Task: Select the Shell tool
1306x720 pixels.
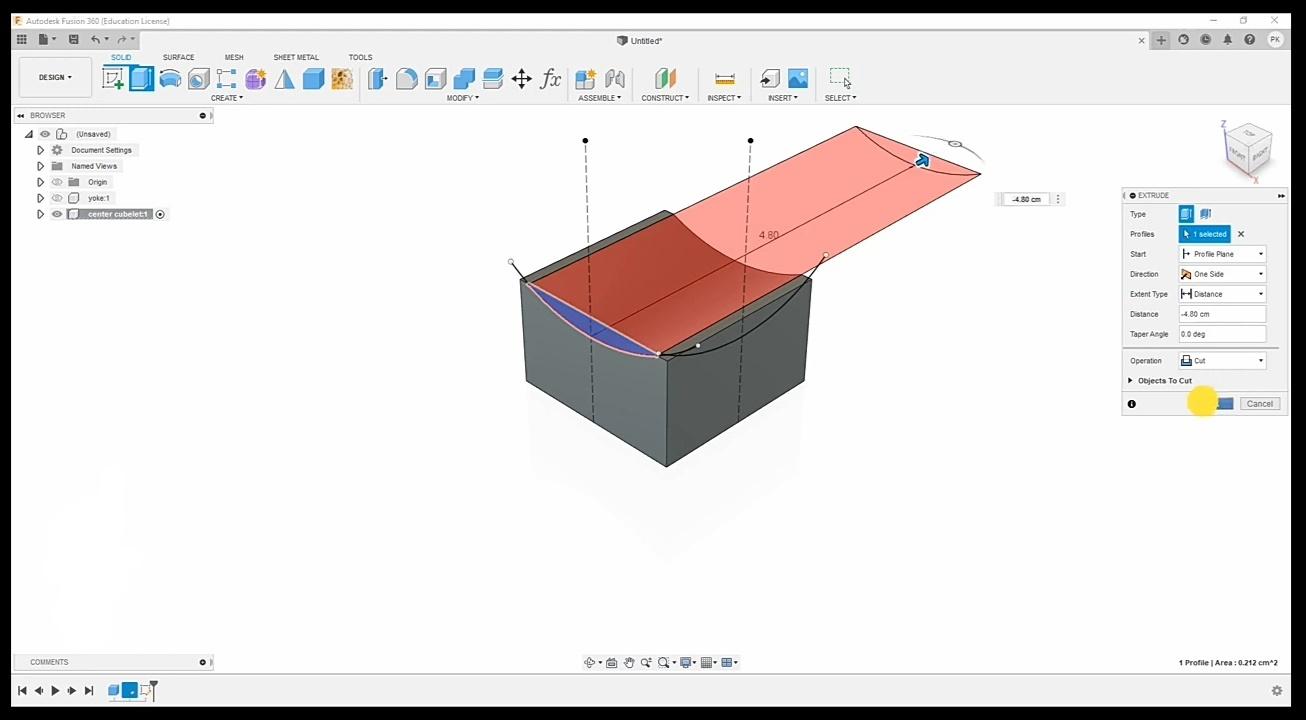Action: click(x=435, y=79)
